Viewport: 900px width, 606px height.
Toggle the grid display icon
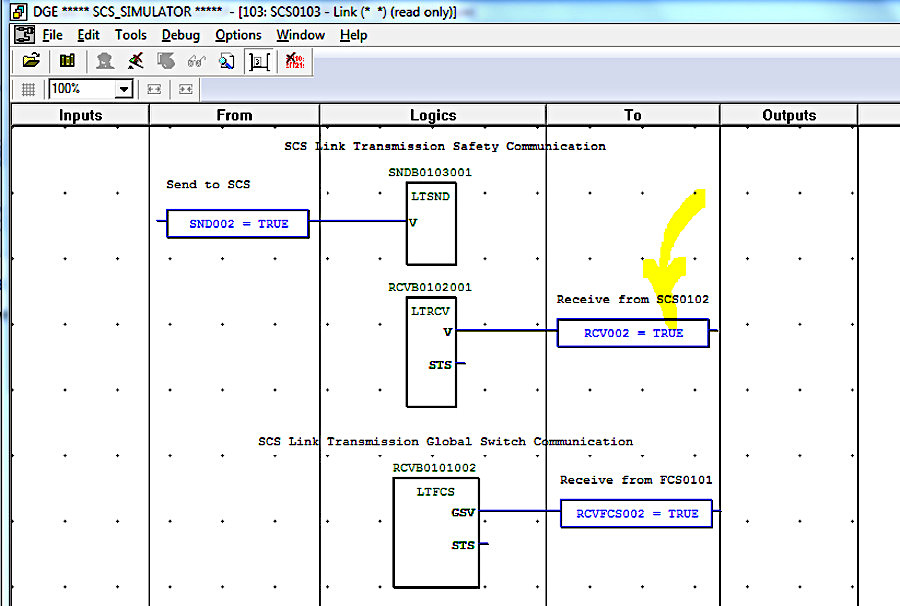click(28, 89)
